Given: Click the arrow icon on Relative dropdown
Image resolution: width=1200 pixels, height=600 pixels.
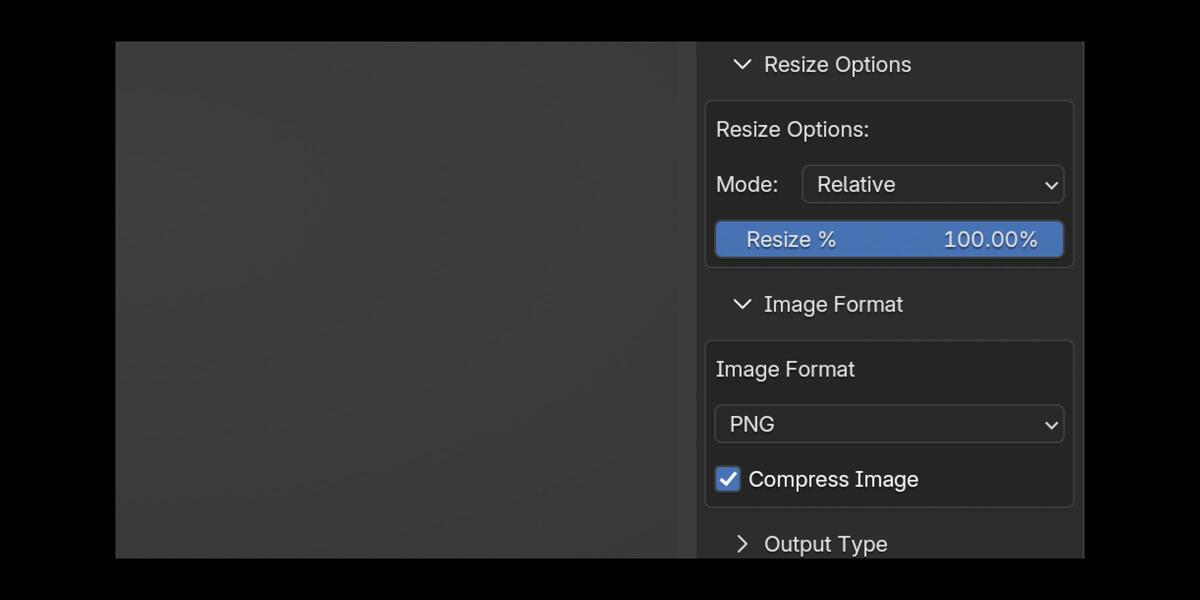Looking at the screenshot, I should tap(1051, 185).
